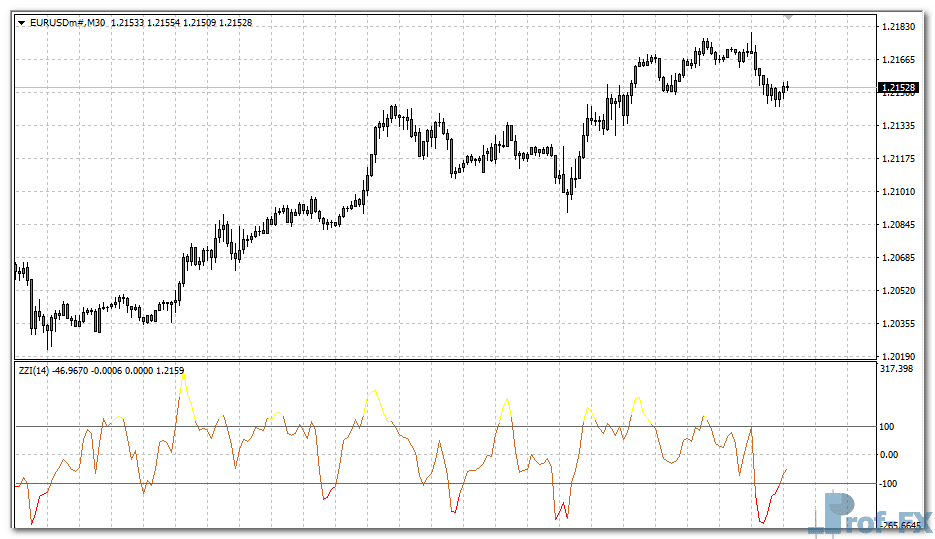
Task: Click the 0.00 level label on indicator scale
Action: [888, 455]
